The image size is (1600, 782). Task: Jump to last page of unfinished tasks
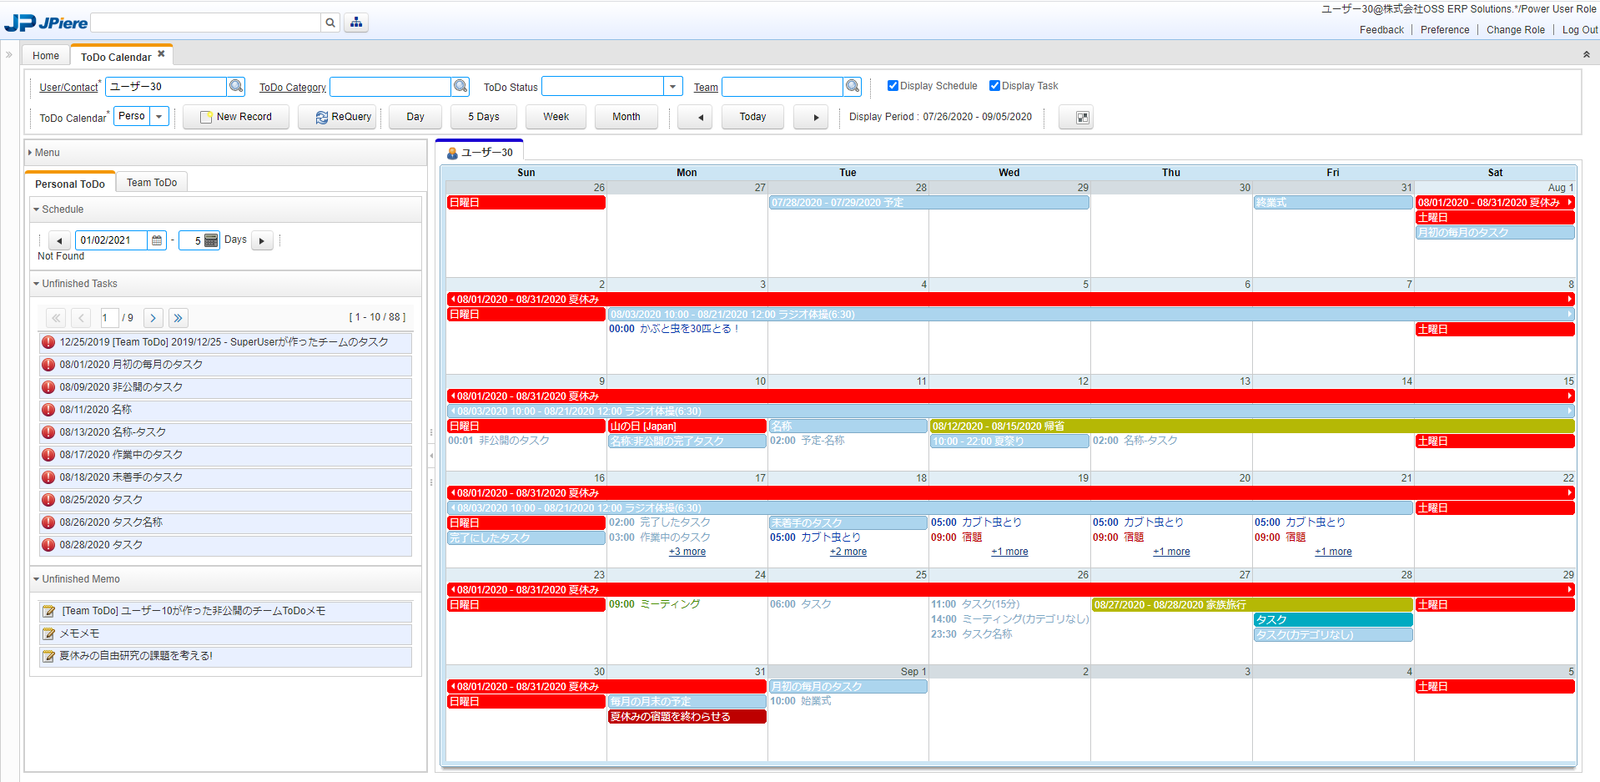(x=178, y=318)
